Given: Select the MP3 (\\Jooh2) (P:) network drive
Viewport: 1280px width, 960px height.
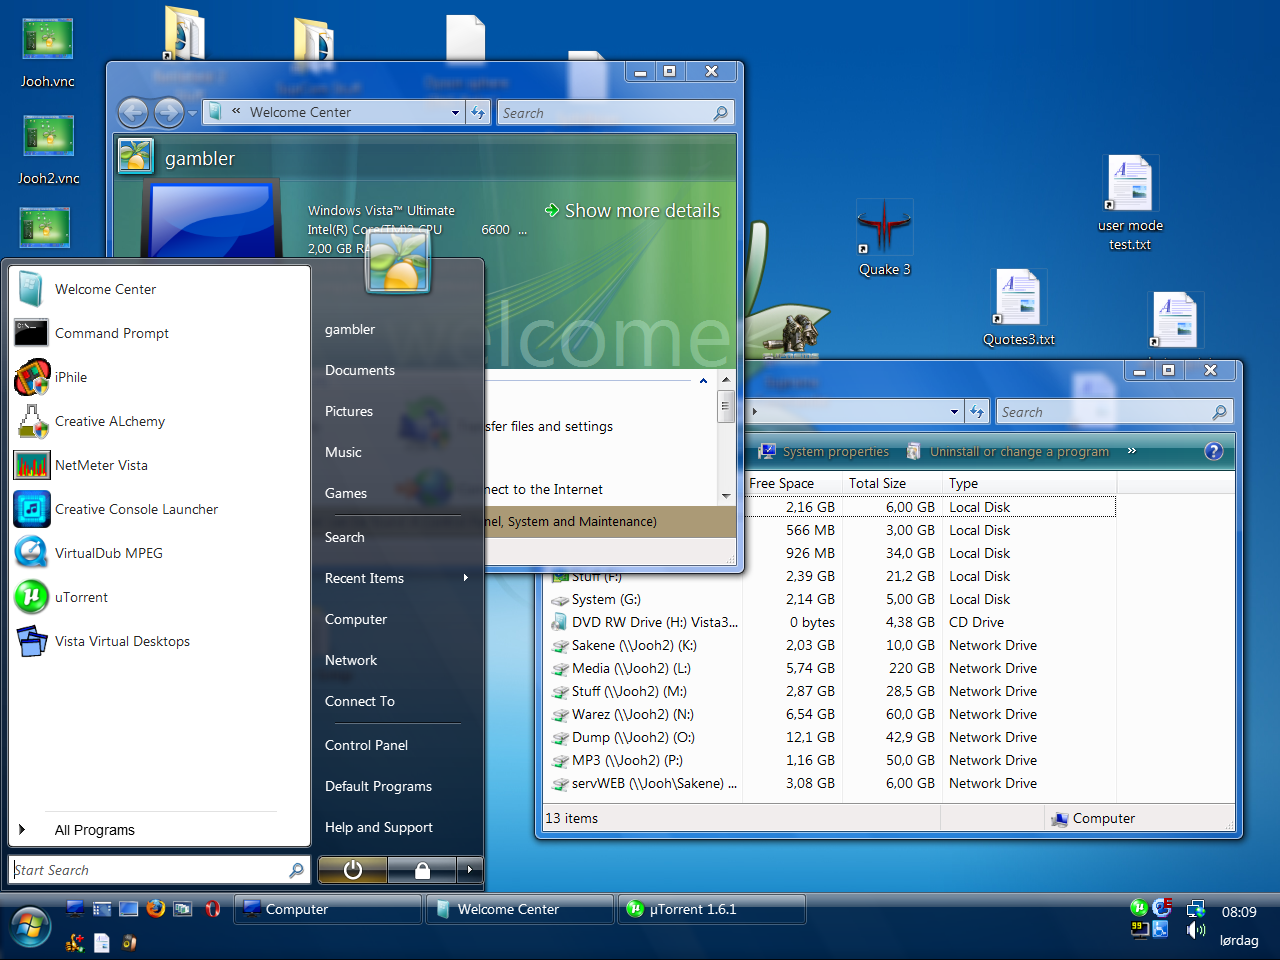Looking at the screenshot, I should [x=831, y=760].
